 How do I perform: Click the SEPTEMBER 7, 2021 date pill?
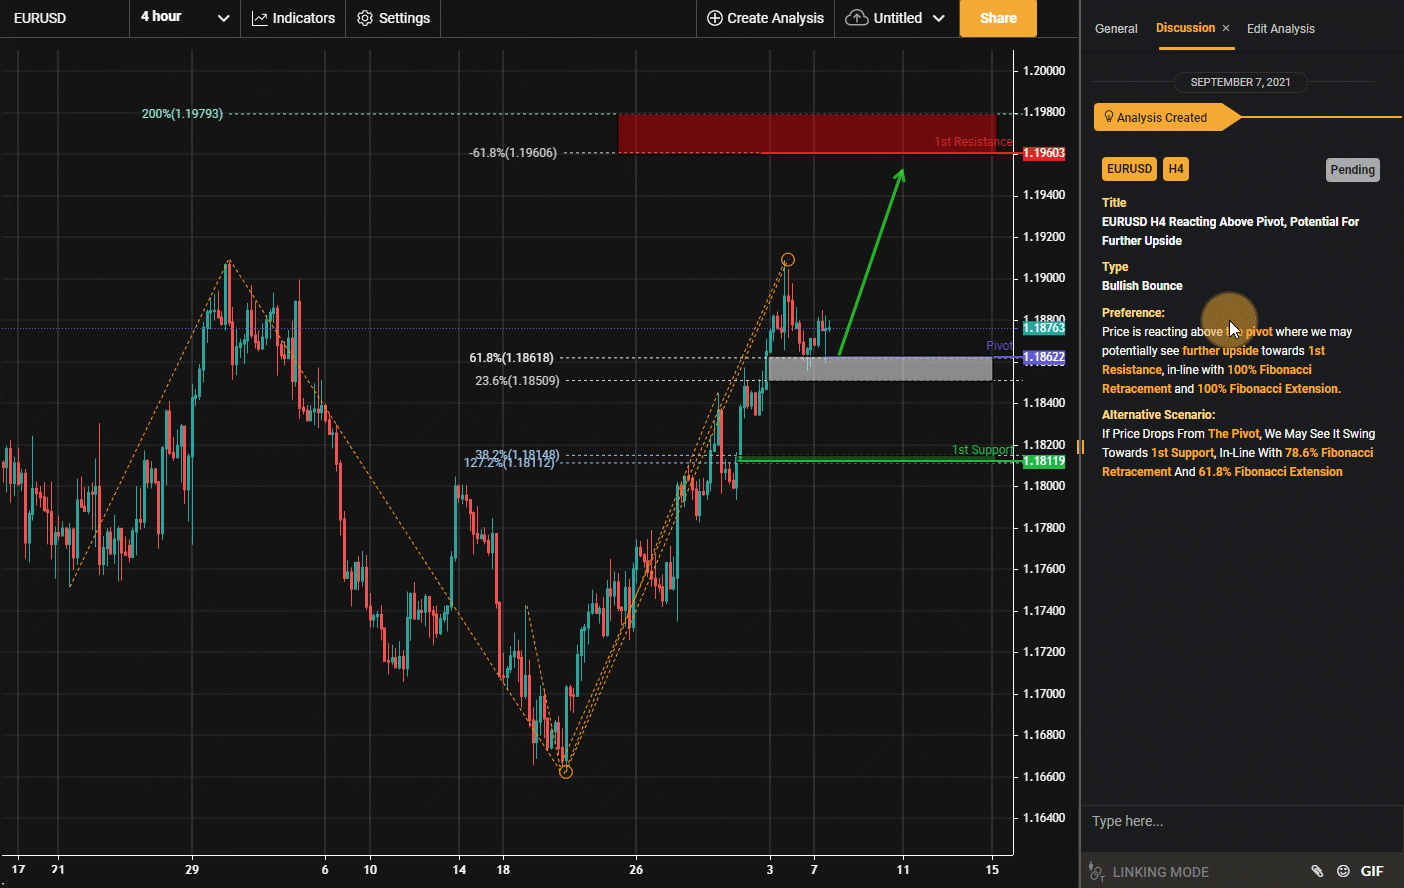(1240, 82)
